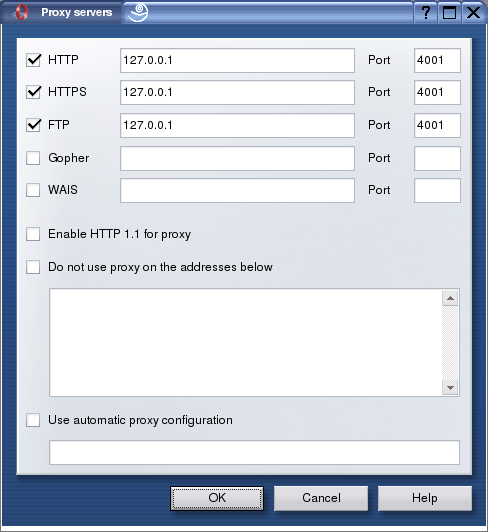Confirm settings with the OK button
The width and height of the screenshot is (488, 532).
[x=217, y=498]
